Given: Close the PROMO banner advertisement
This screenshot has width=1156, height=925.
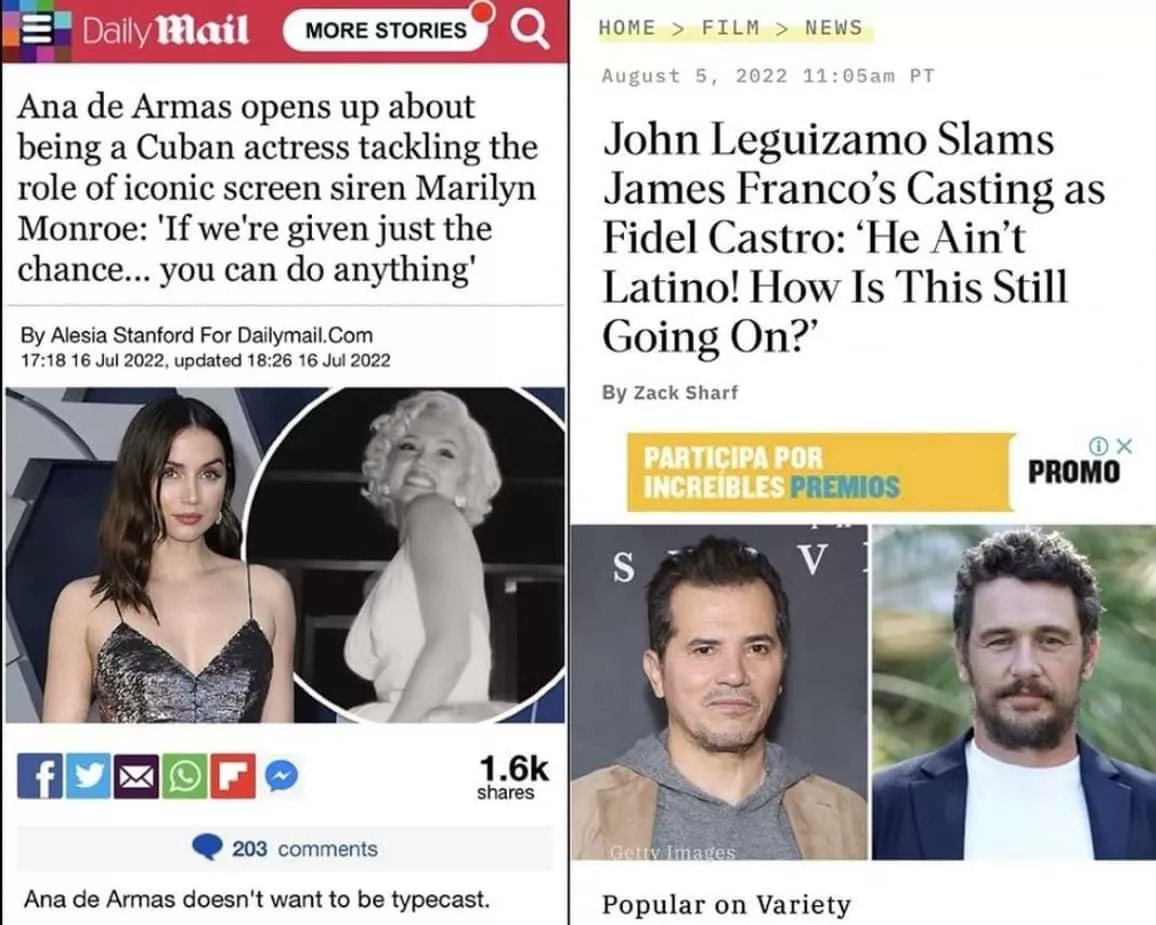Looking at the screenshot, I should (1123, 446).
